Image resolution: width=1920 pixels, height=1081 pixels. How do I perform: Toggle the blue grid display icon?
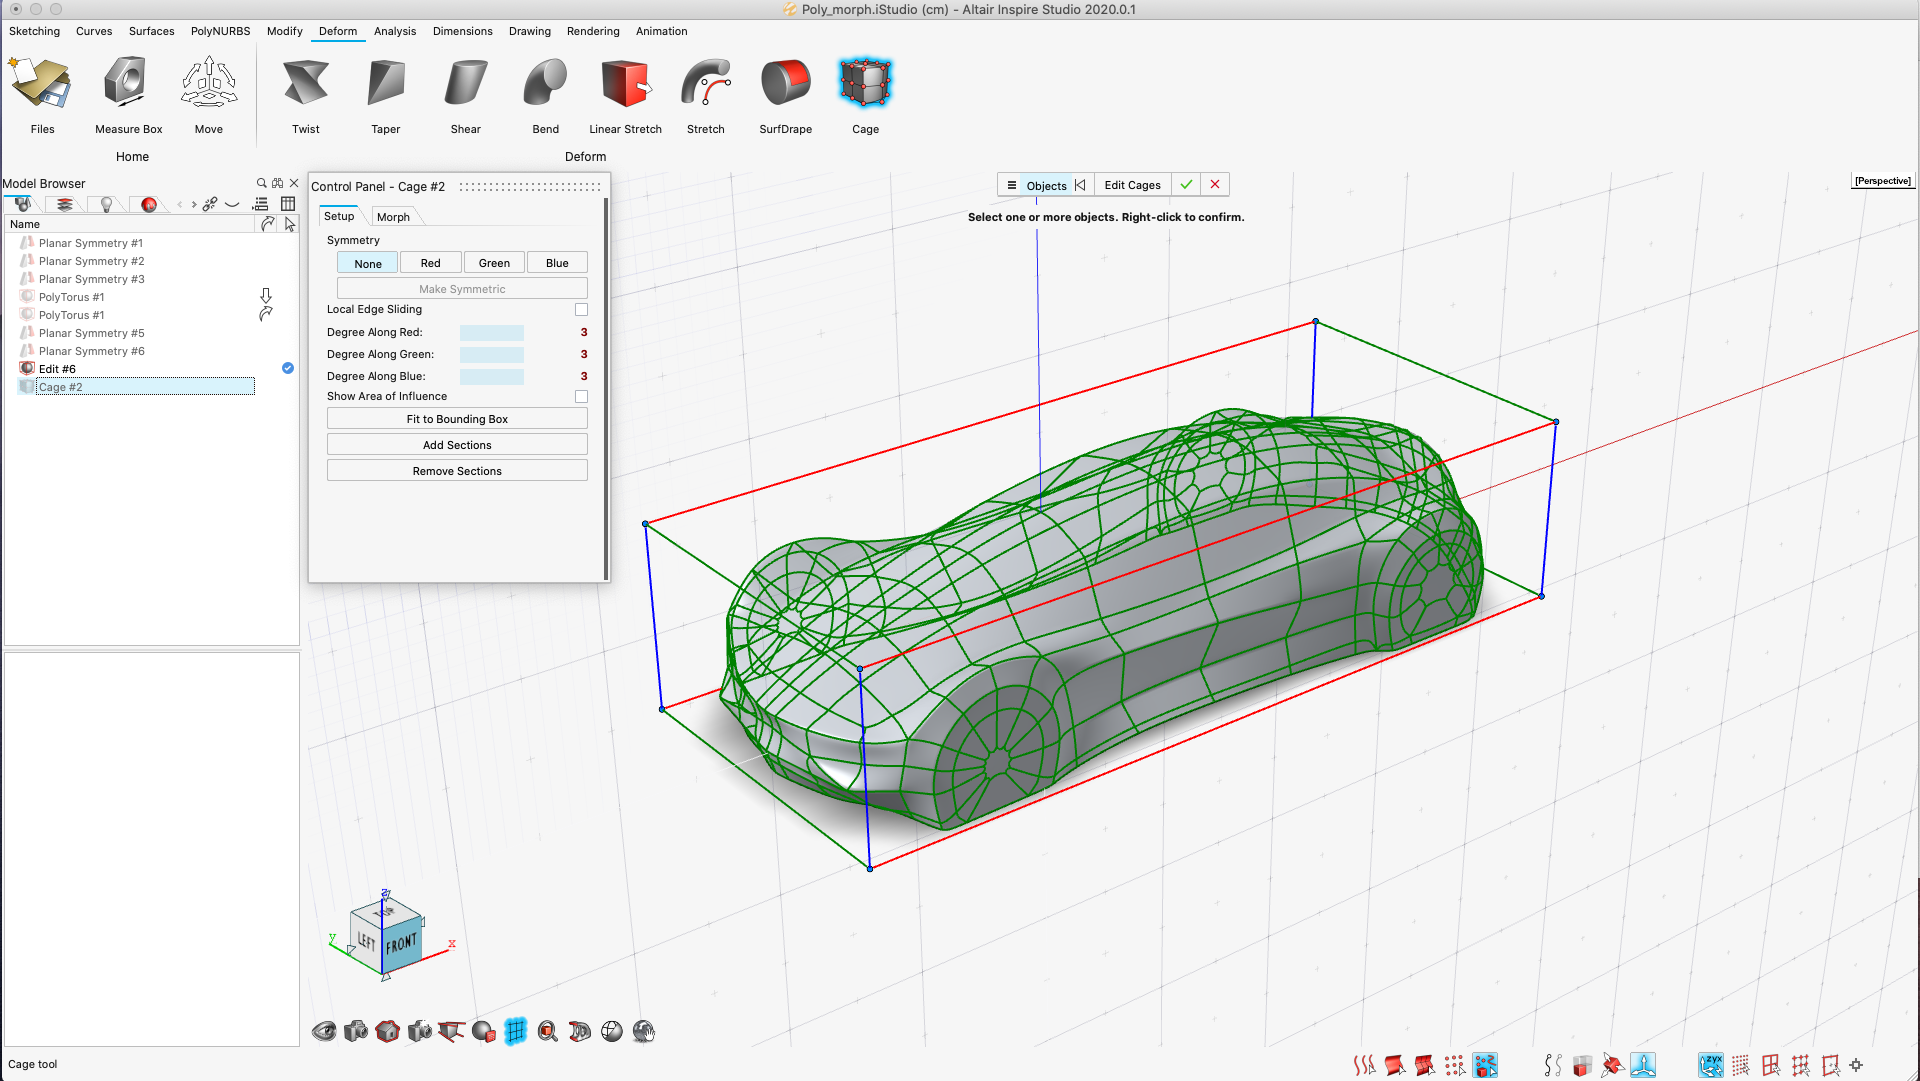click(516, 1031)
